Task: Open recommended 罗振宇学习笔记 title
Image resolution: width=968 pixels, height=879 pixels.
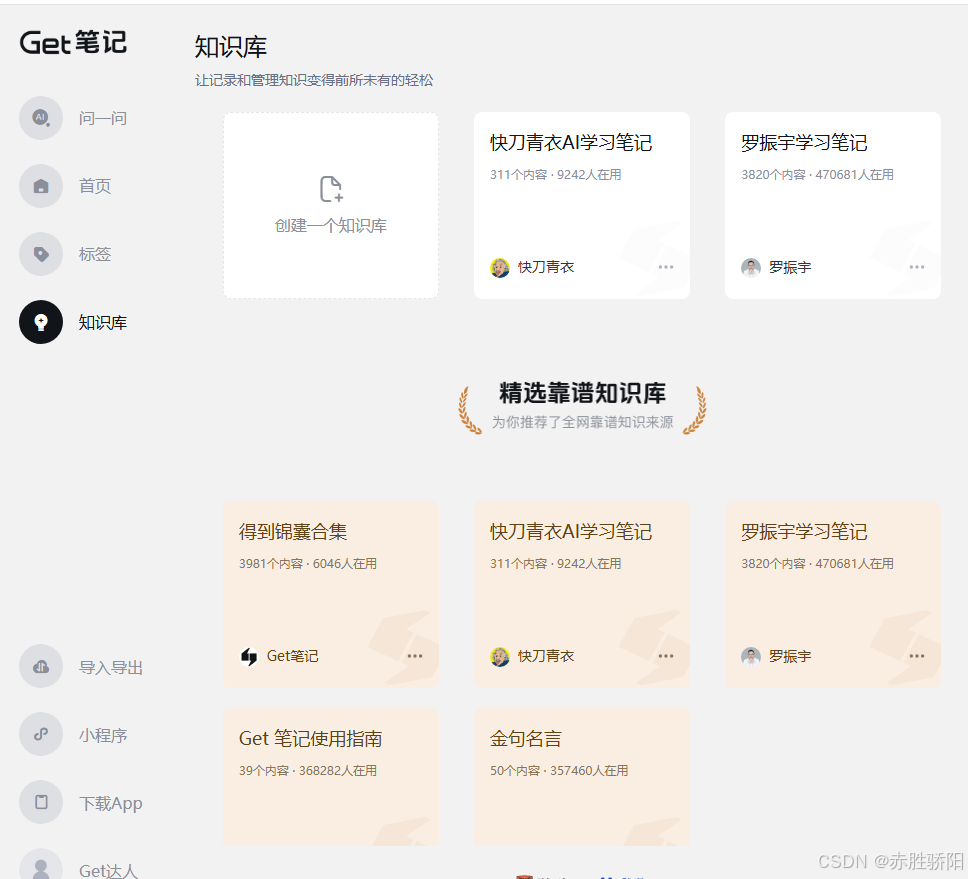Action: (804, 531)
